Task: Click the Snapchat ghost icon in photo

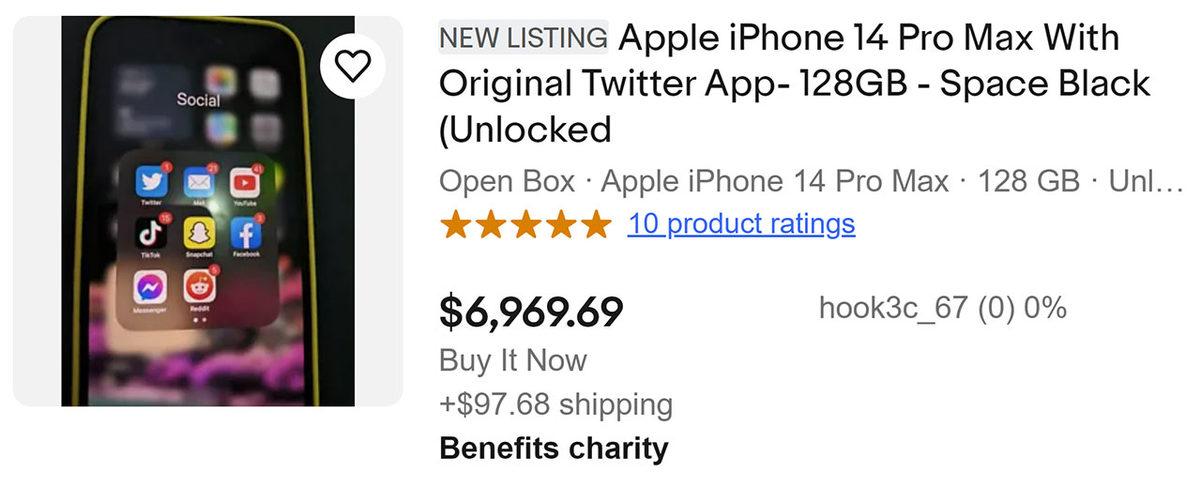Action: pos(198,234)
